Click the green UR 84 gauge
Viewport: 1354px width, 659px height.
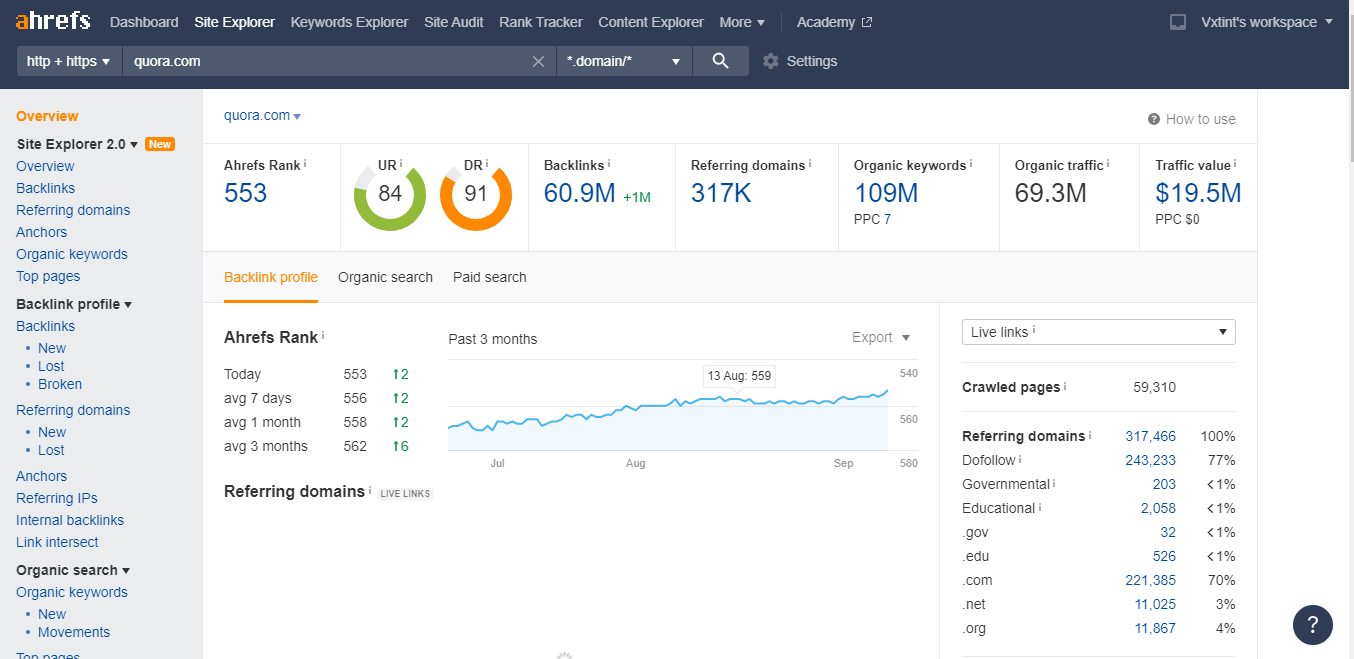[390, 195]
